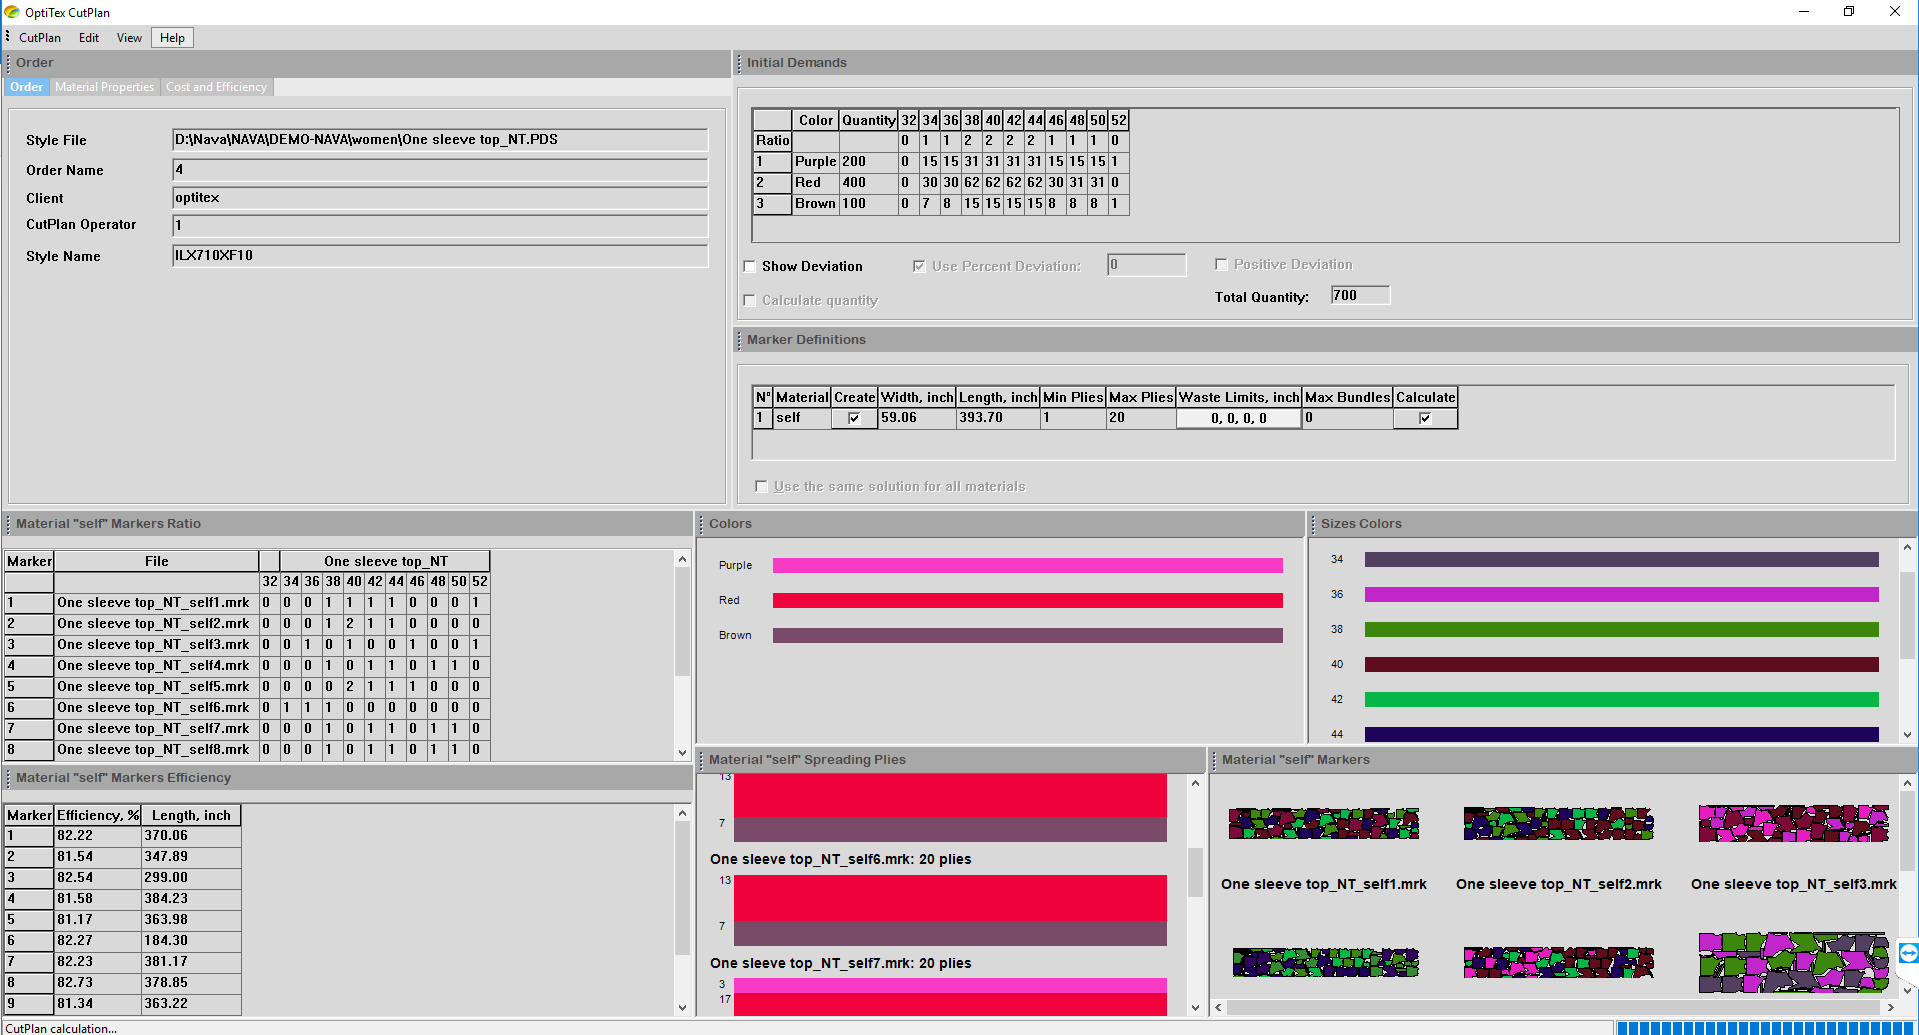
Task: Select the self2.mrk marker thumbnail
Action: pyautogui.click(x=1558, y=824)
